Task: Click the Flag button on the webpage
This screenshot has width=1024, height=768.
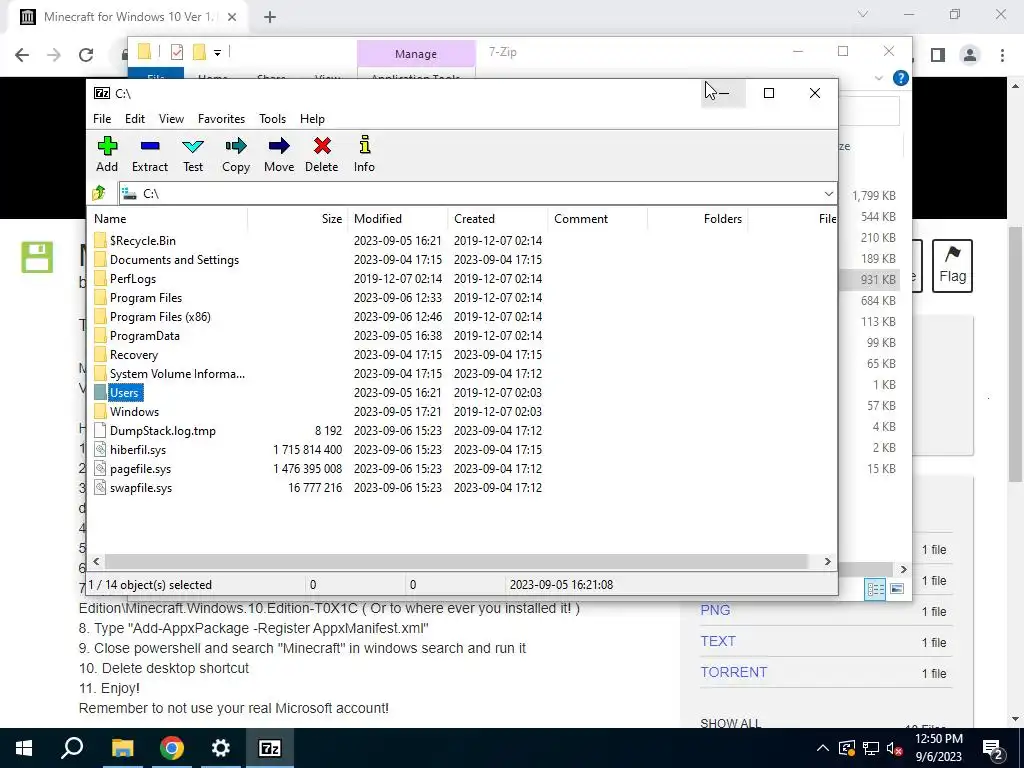Action: 952,266
